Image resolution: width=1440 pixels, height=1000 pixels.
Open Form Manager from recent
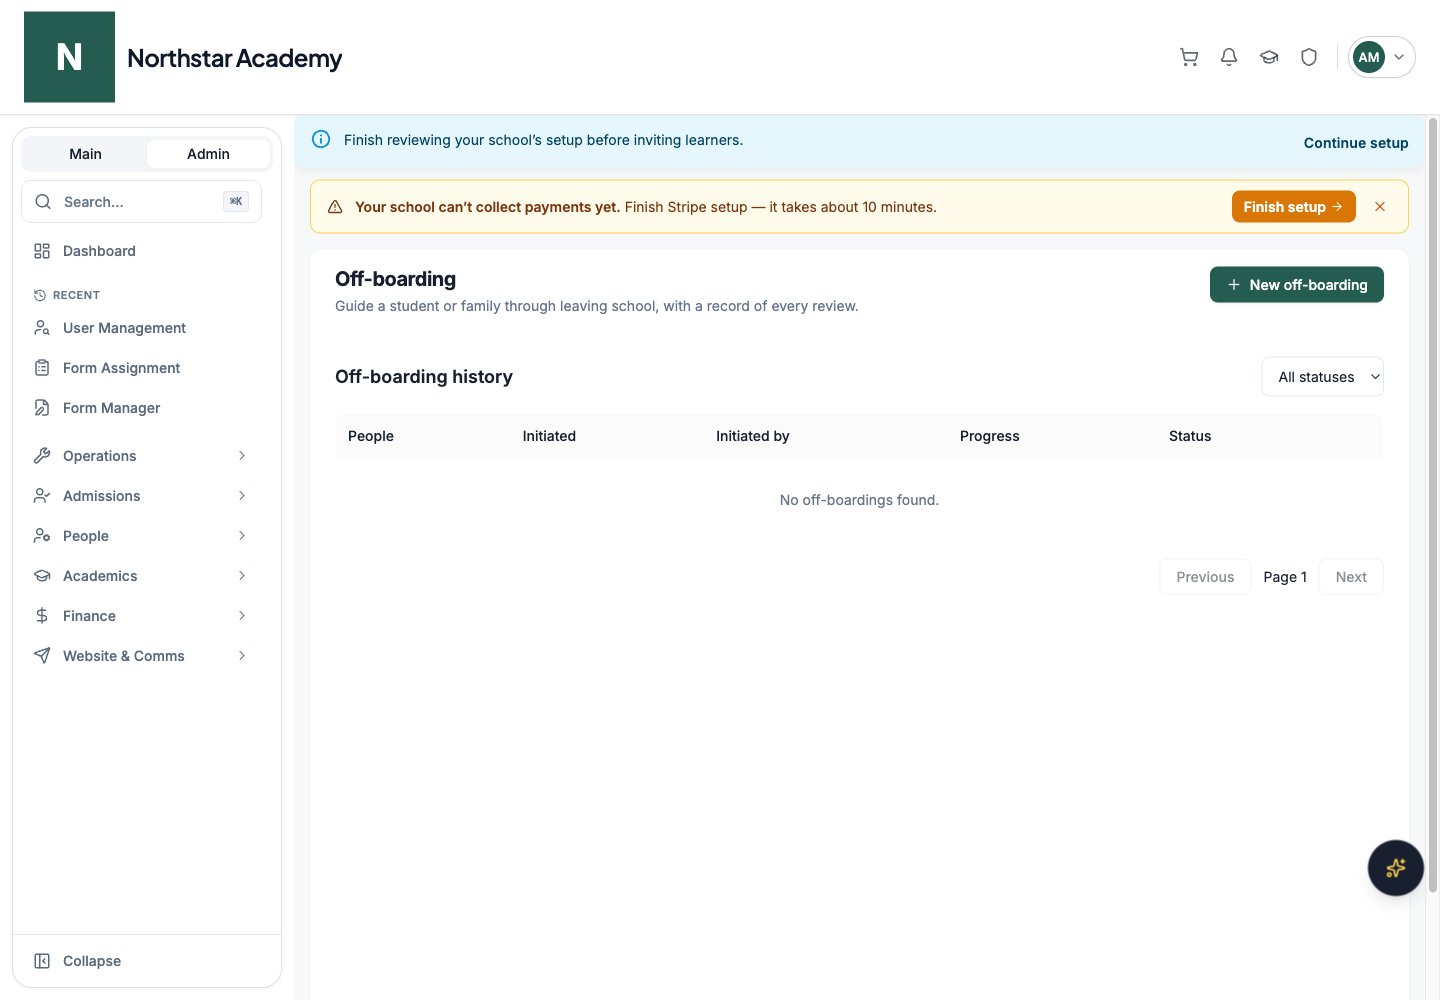[141, 408]
